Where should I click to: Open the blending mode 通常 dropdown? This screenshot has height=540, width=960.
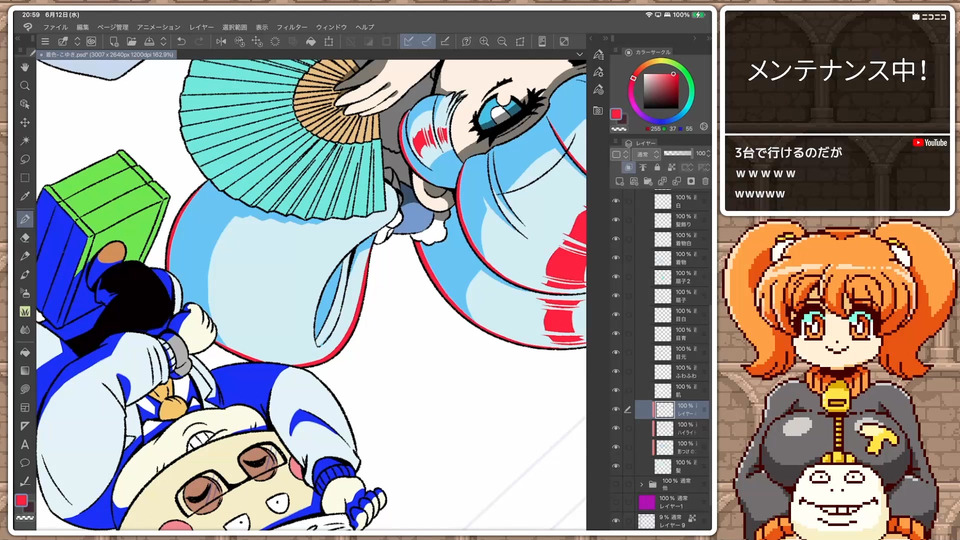click(x=646, y=155)
